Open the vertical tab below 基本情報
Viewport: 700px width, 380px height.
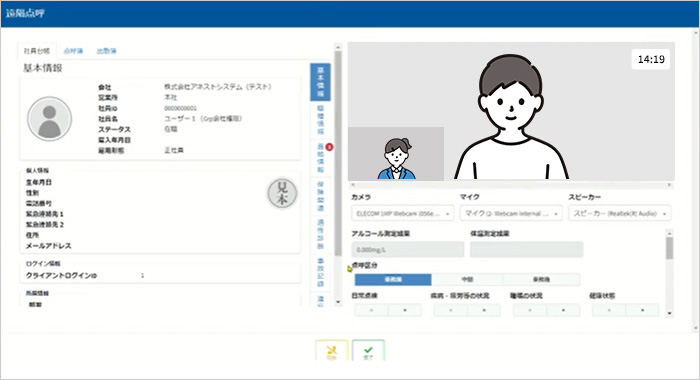(x=321, y=120)
